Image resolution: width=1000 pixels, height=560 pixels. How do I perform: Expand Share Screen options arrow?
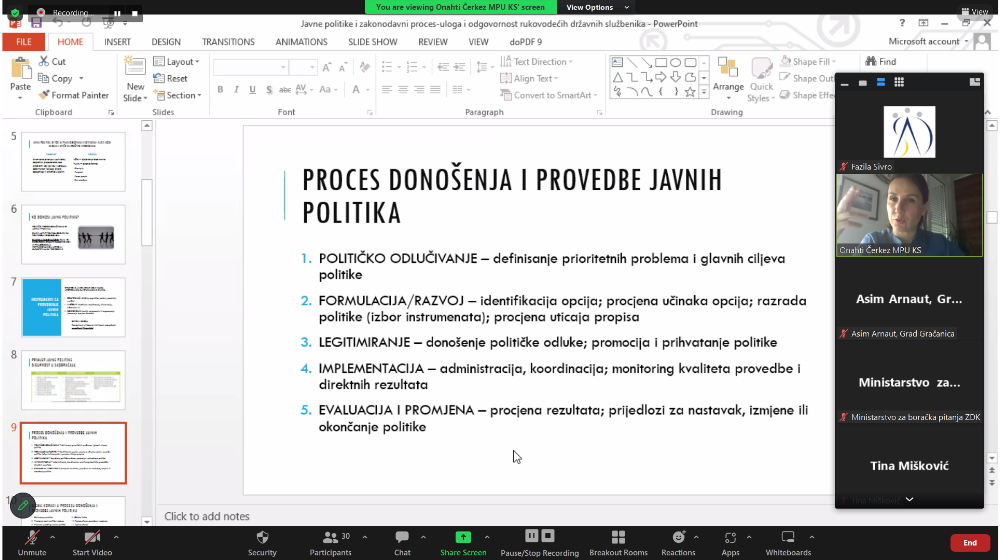pyautogui.click(x=487, y=537)
